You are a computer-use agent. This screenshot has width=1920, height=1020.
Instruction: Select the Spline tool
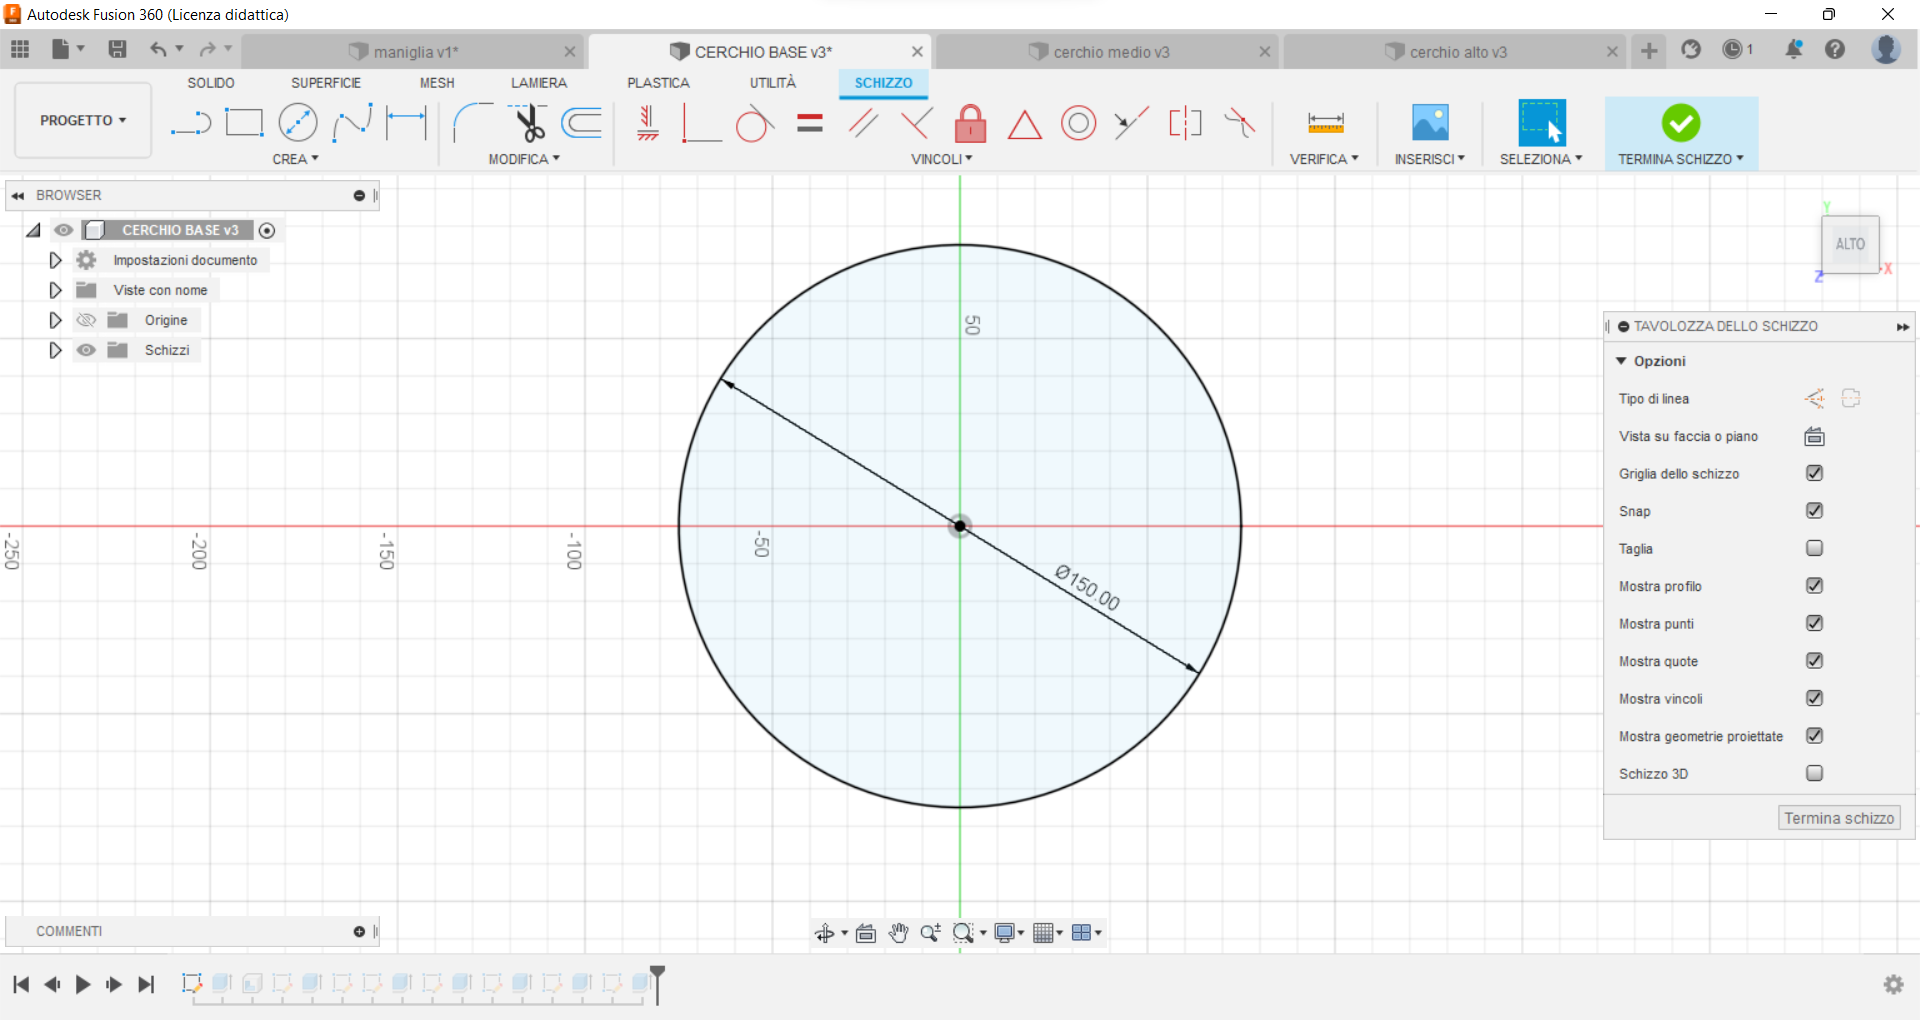[x=352, y=122]
